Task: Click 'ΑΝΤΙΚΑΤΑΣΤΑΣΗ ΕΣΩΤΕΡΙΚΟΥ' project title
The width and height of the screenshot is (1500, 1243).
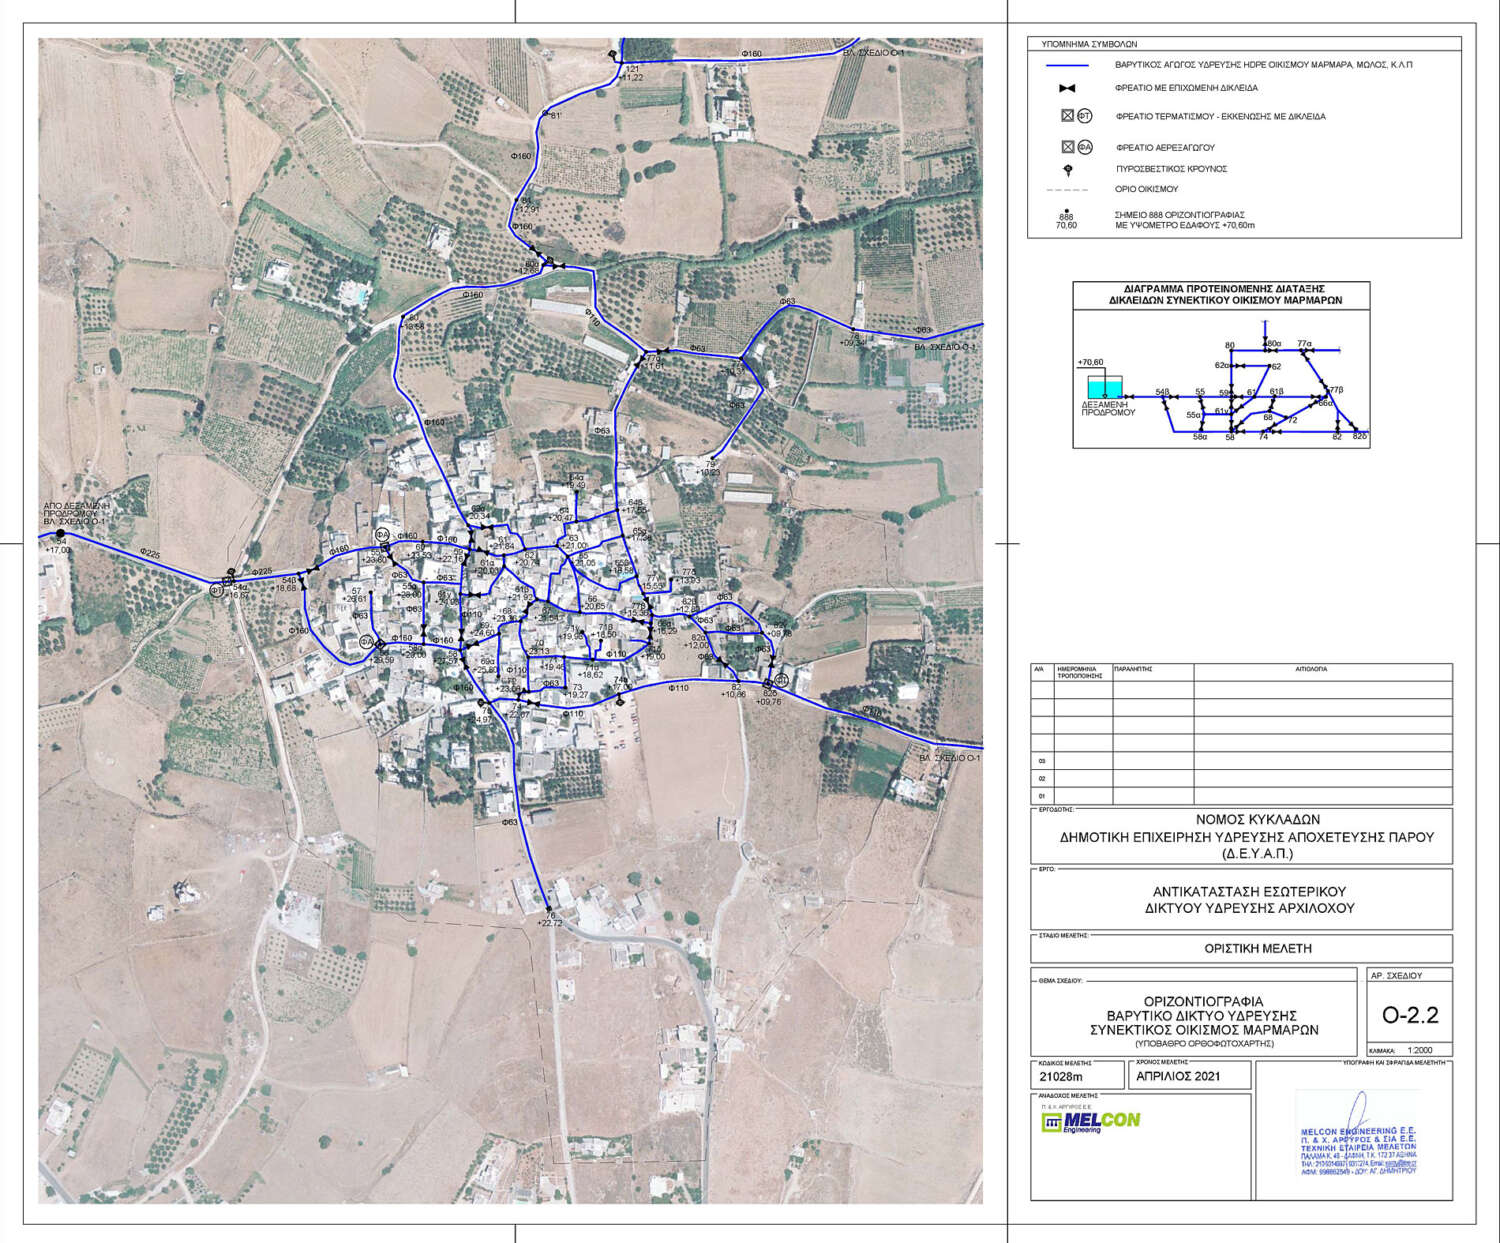Action: [1248, 891]
